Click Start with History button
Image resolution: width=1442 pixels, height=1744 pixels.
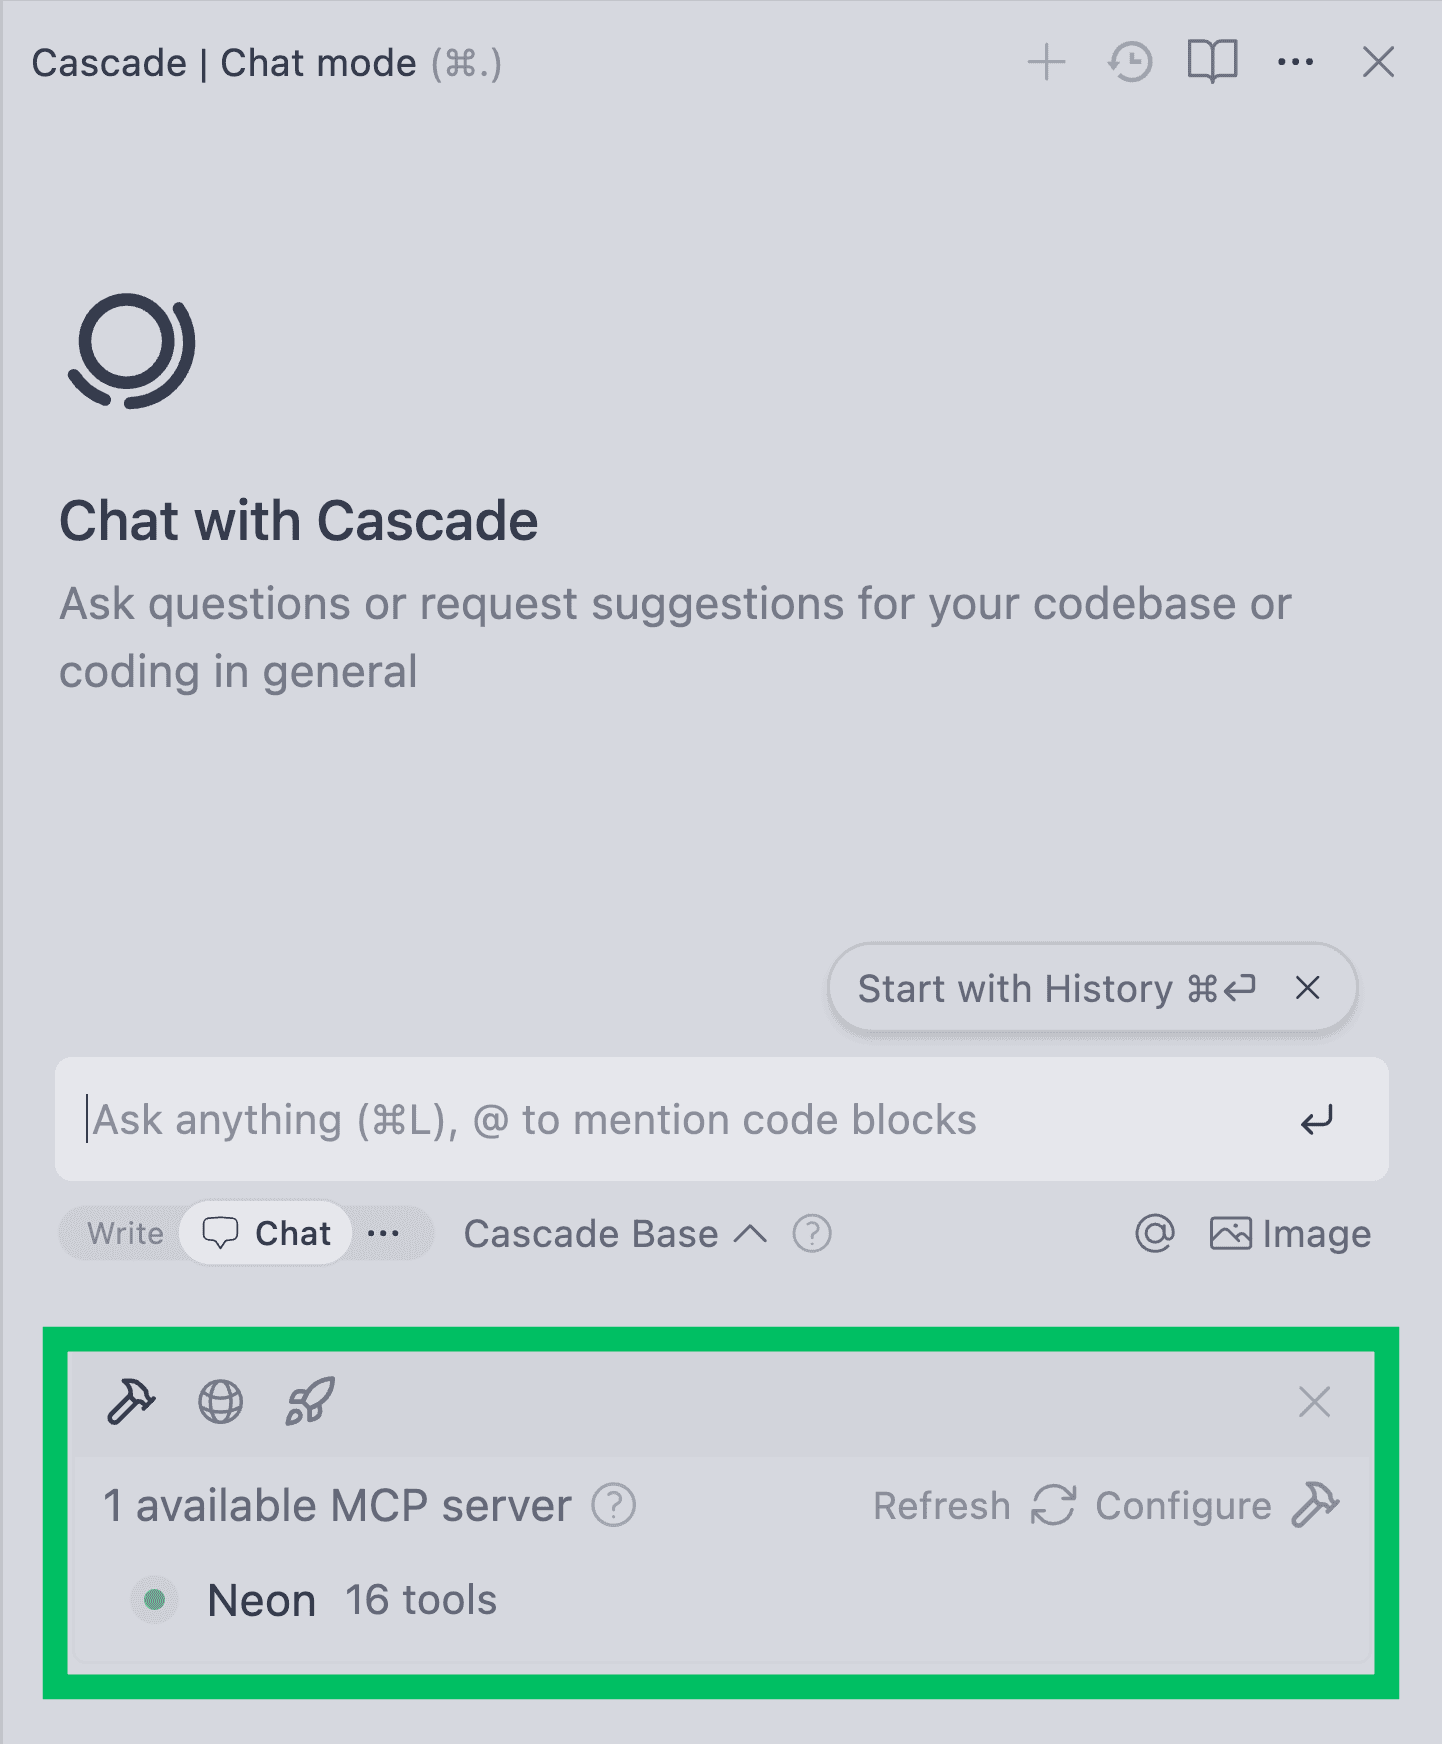pos(1055,989)
